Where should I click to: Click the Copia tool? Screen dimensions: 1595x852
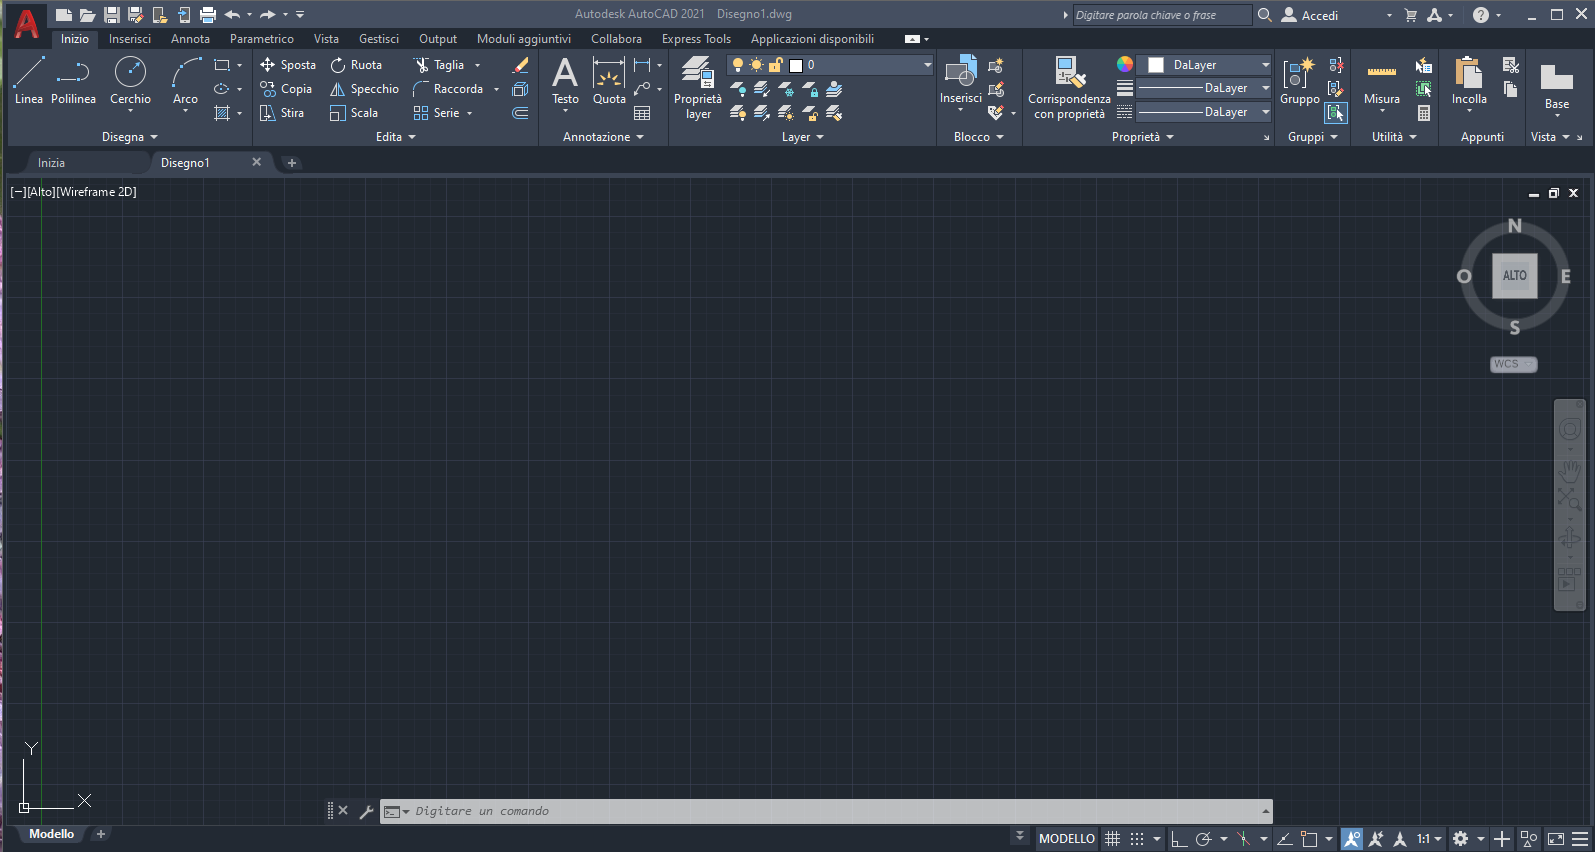tap(286, 89)
